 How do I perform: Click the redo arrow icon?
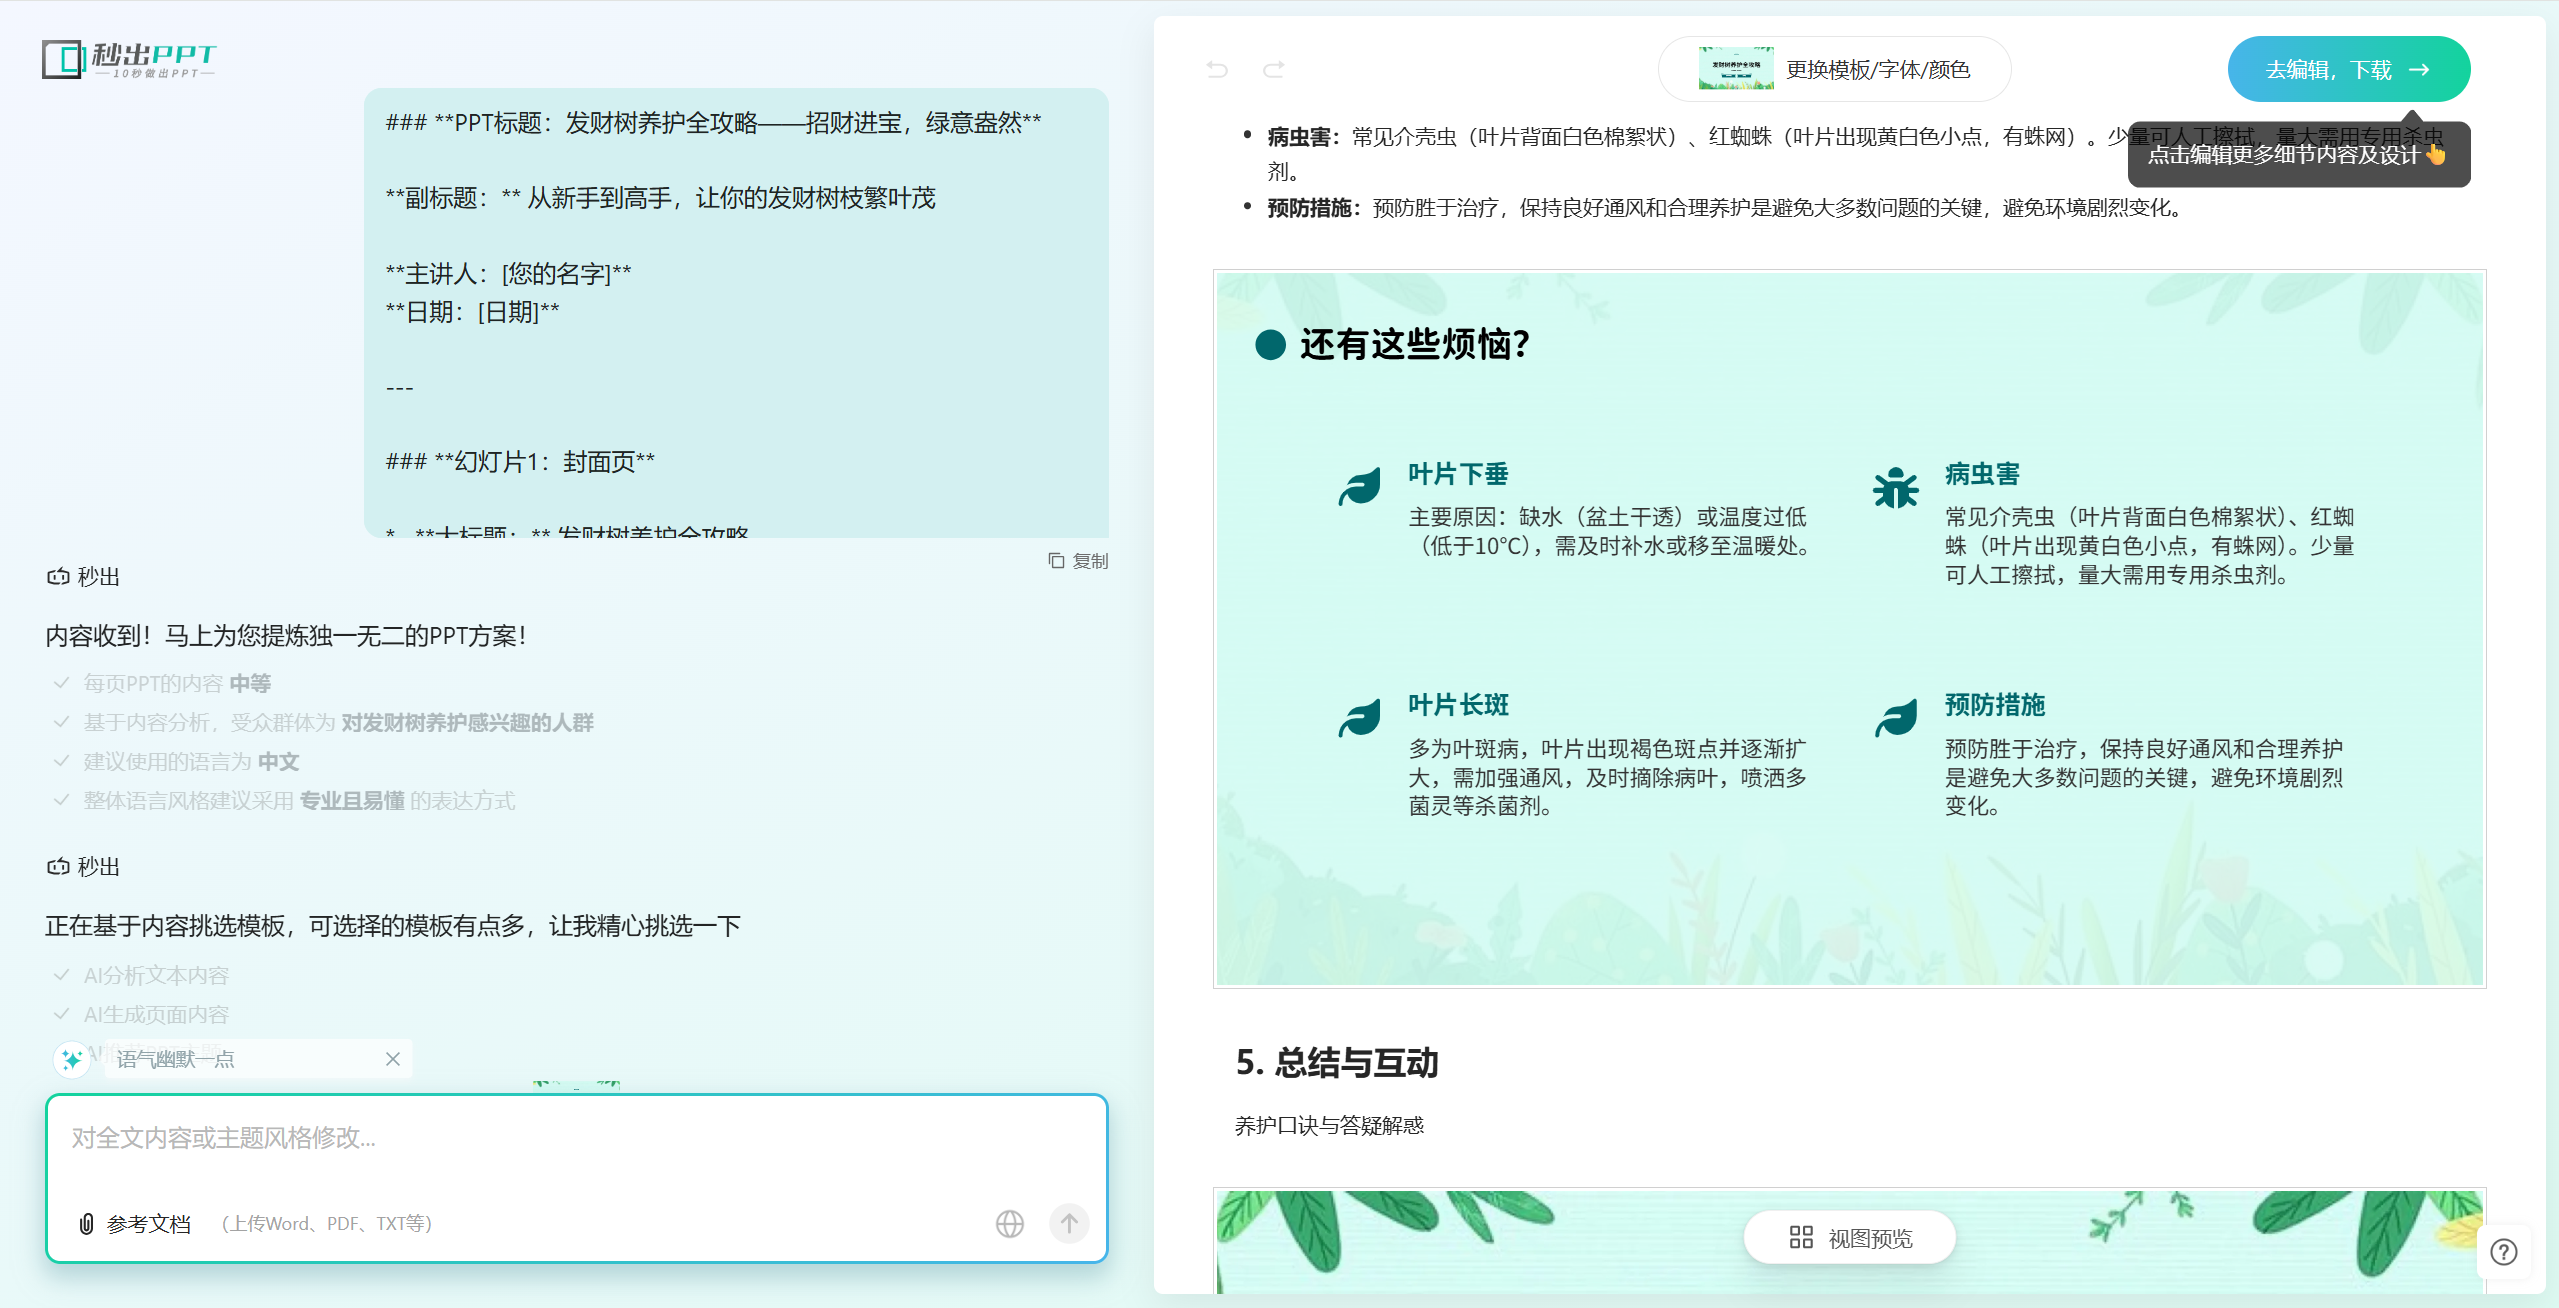pos(1273,69)
